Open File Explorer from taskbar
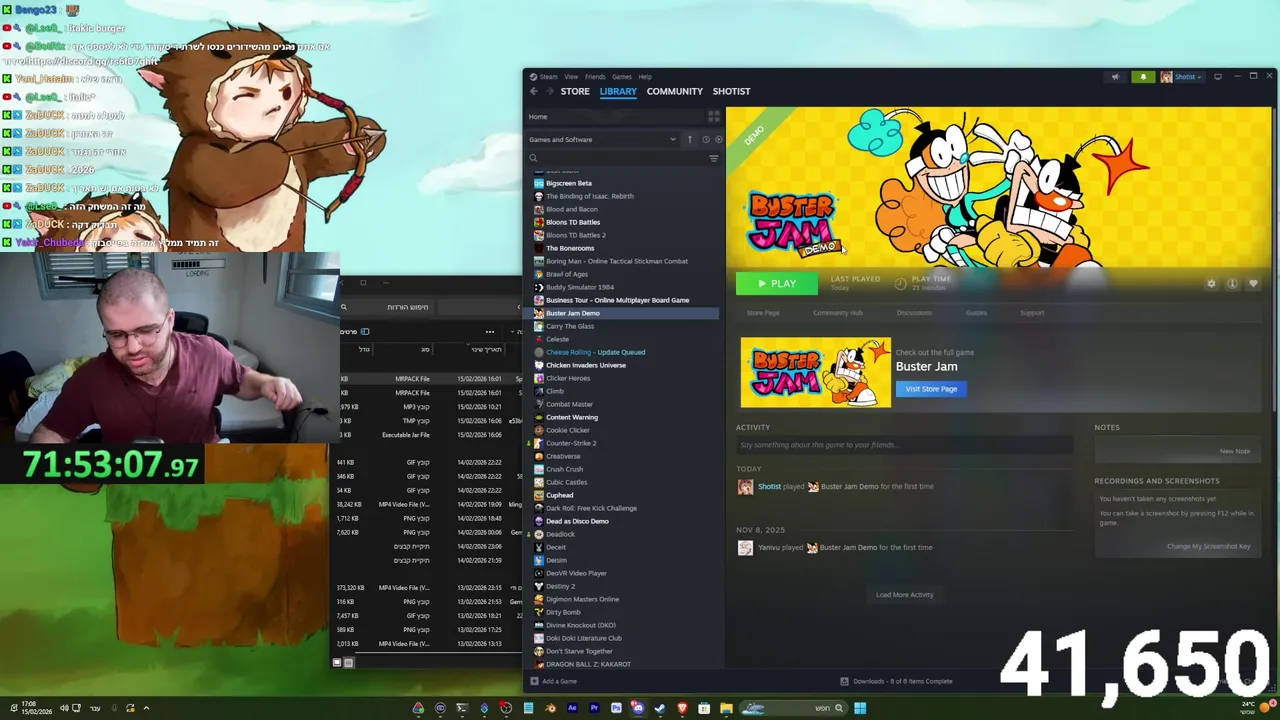1280x720 pixels. (x=726, y=708)
